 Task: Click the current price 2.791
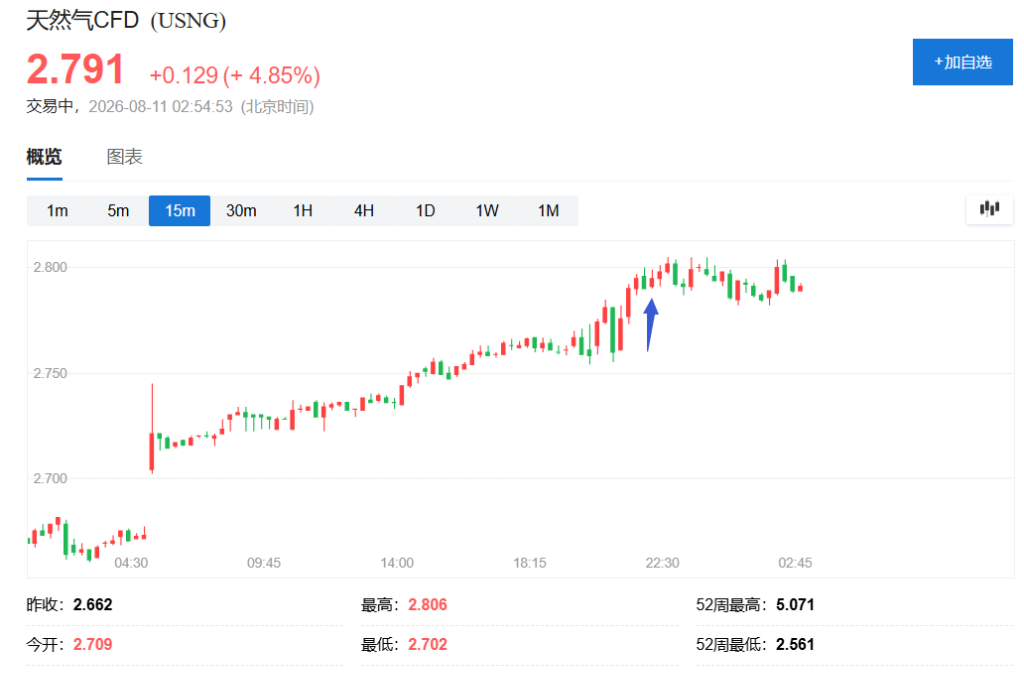(x=75, y=69)
